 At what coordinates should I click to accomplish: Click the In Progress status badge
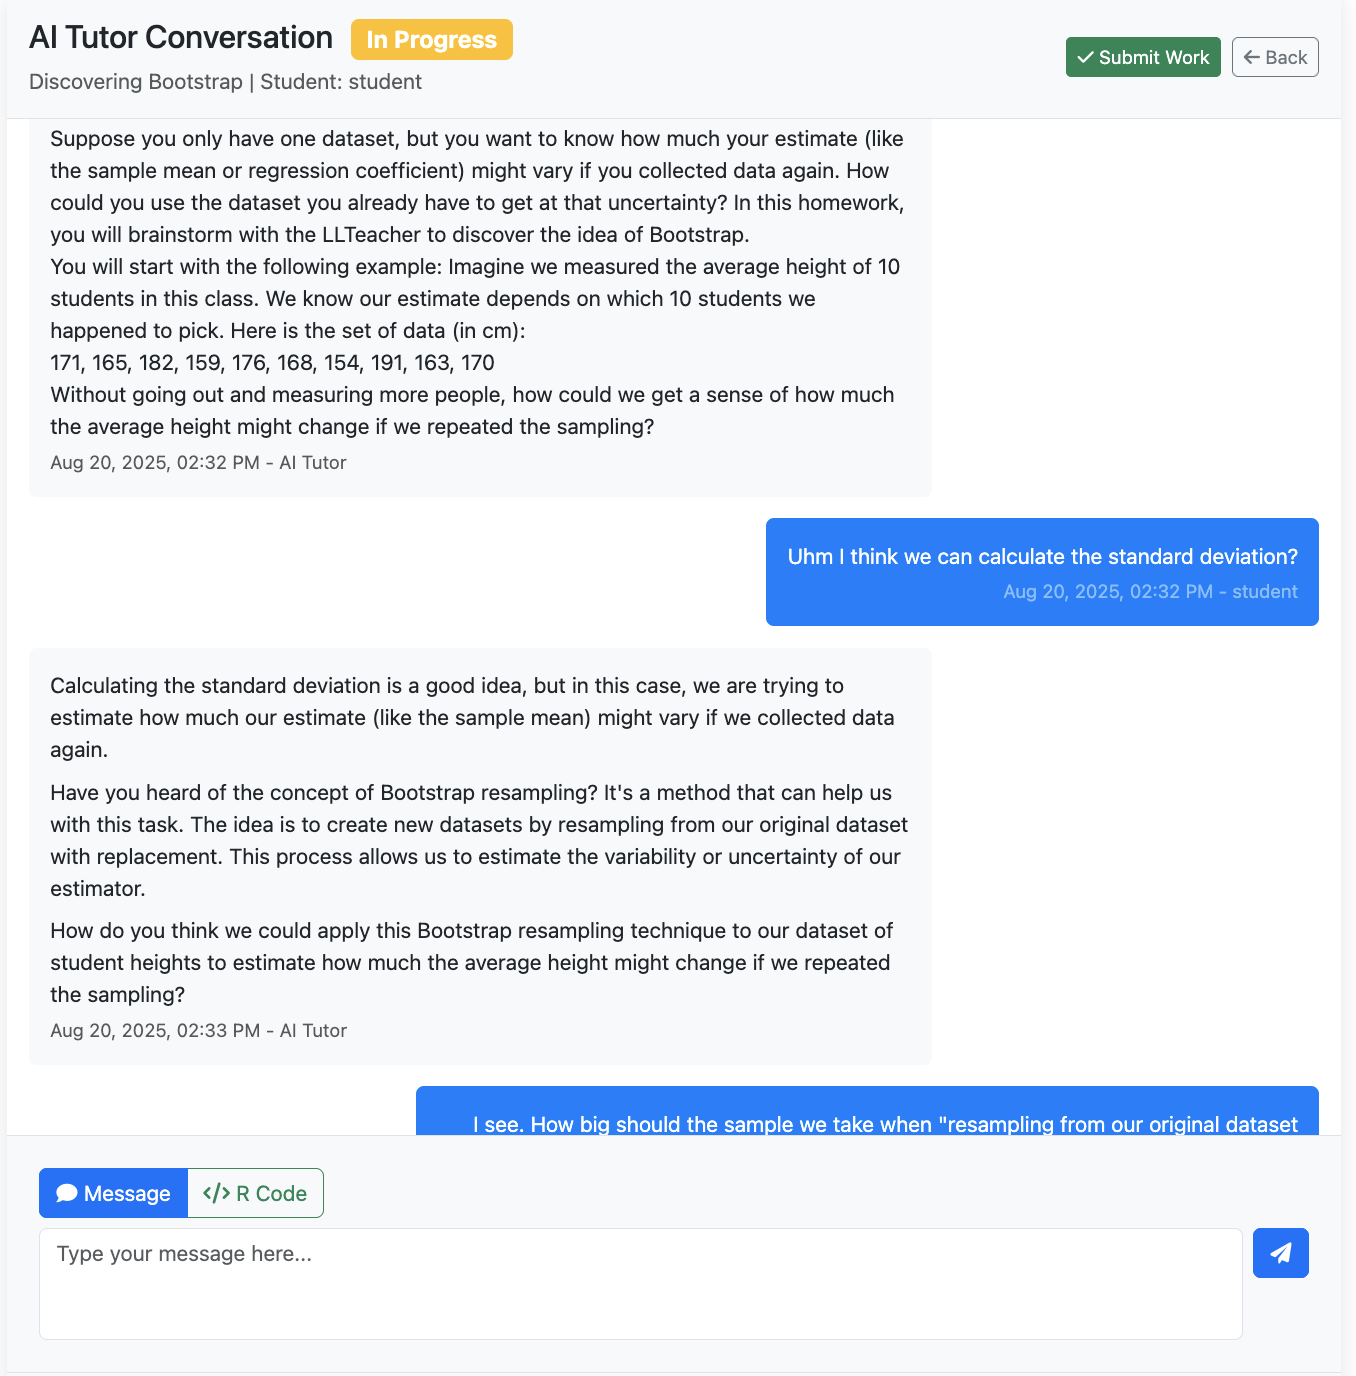coord(431,40)
